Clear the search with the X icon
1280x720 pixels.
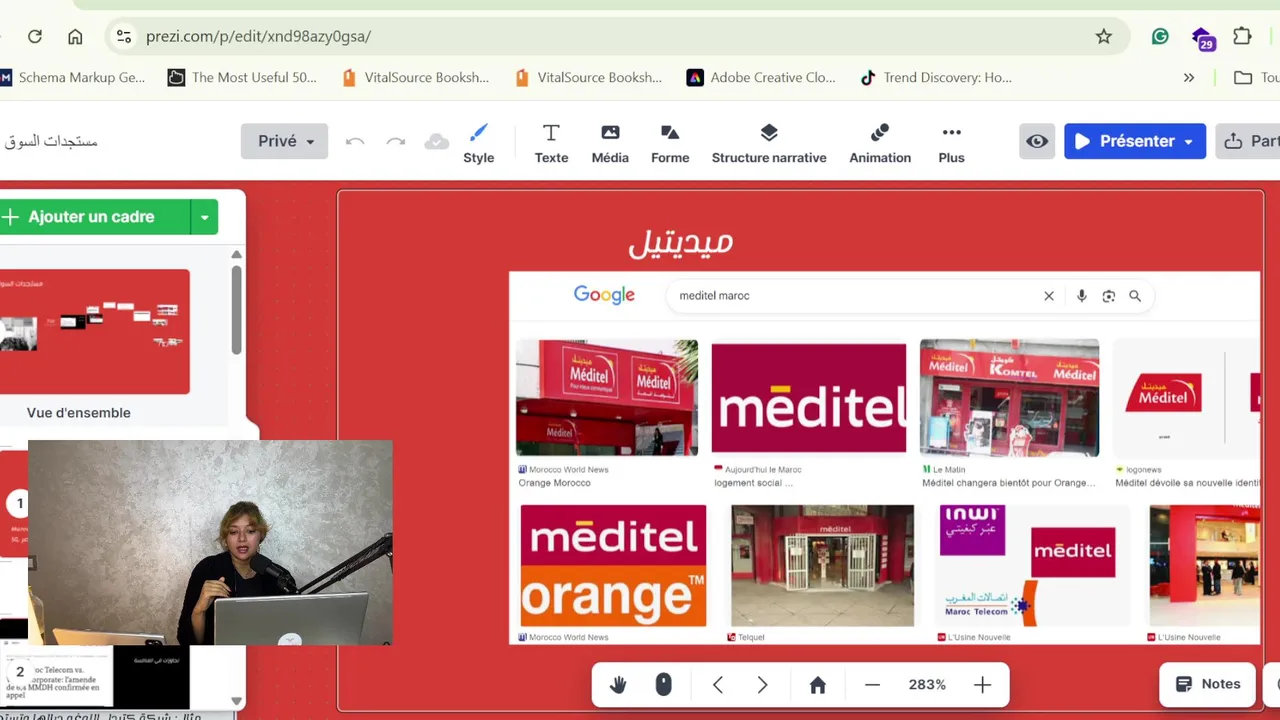tap(1049, 296)
